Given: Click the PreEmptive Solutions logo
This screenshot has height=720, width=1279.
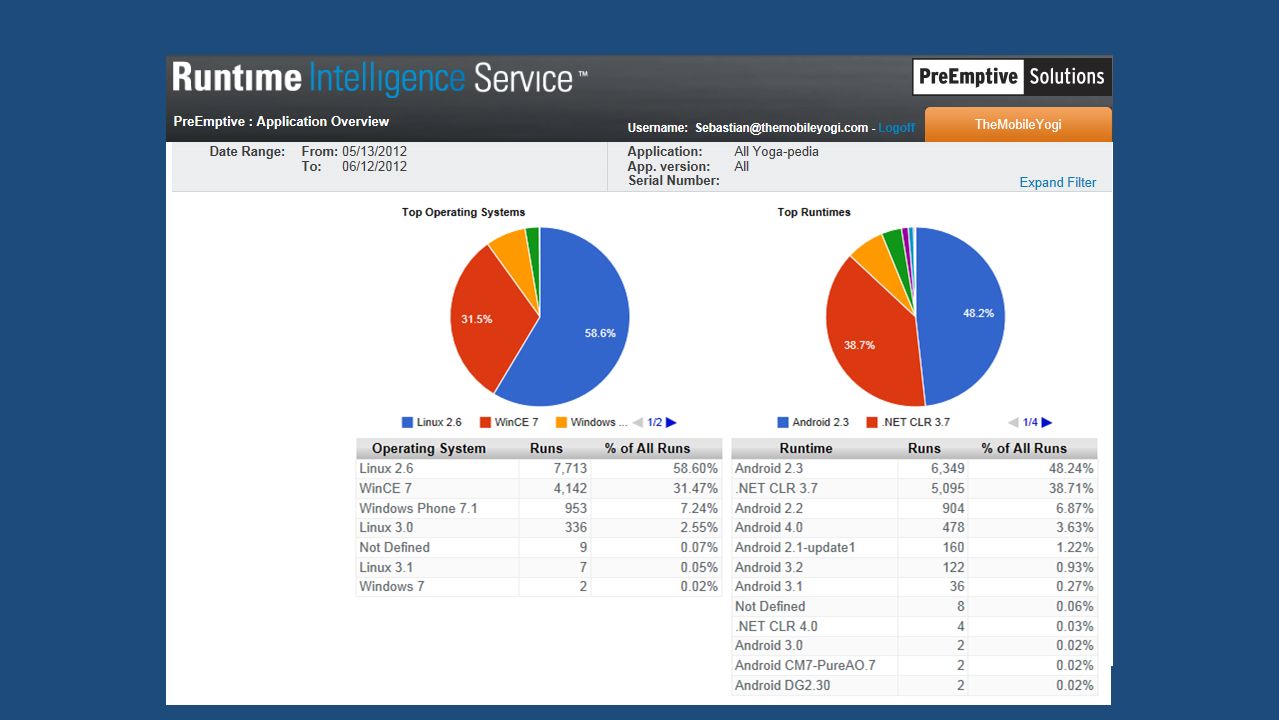Looking at the screenshot, I should (x=1011, y=76).
